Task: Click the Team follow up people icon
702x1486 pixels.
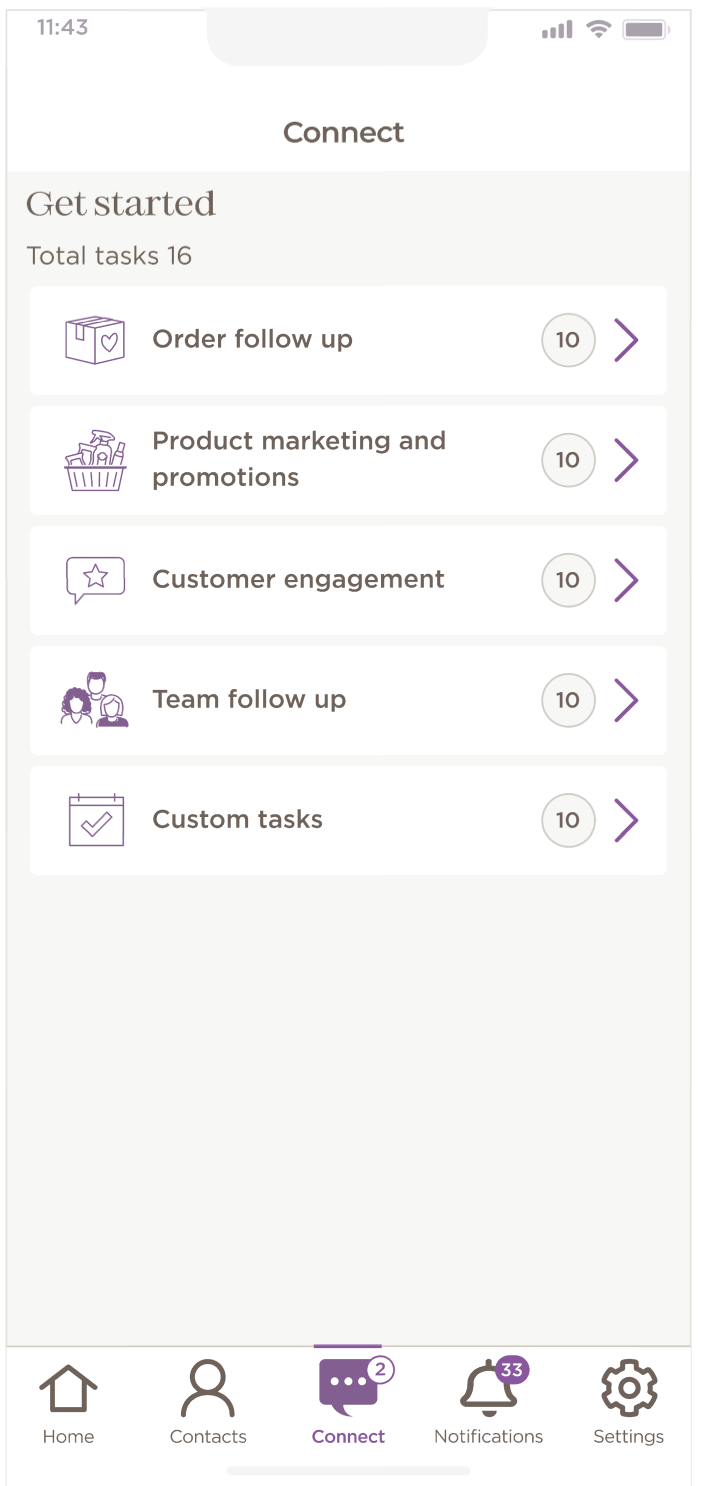Action: [x=95, y=700]
